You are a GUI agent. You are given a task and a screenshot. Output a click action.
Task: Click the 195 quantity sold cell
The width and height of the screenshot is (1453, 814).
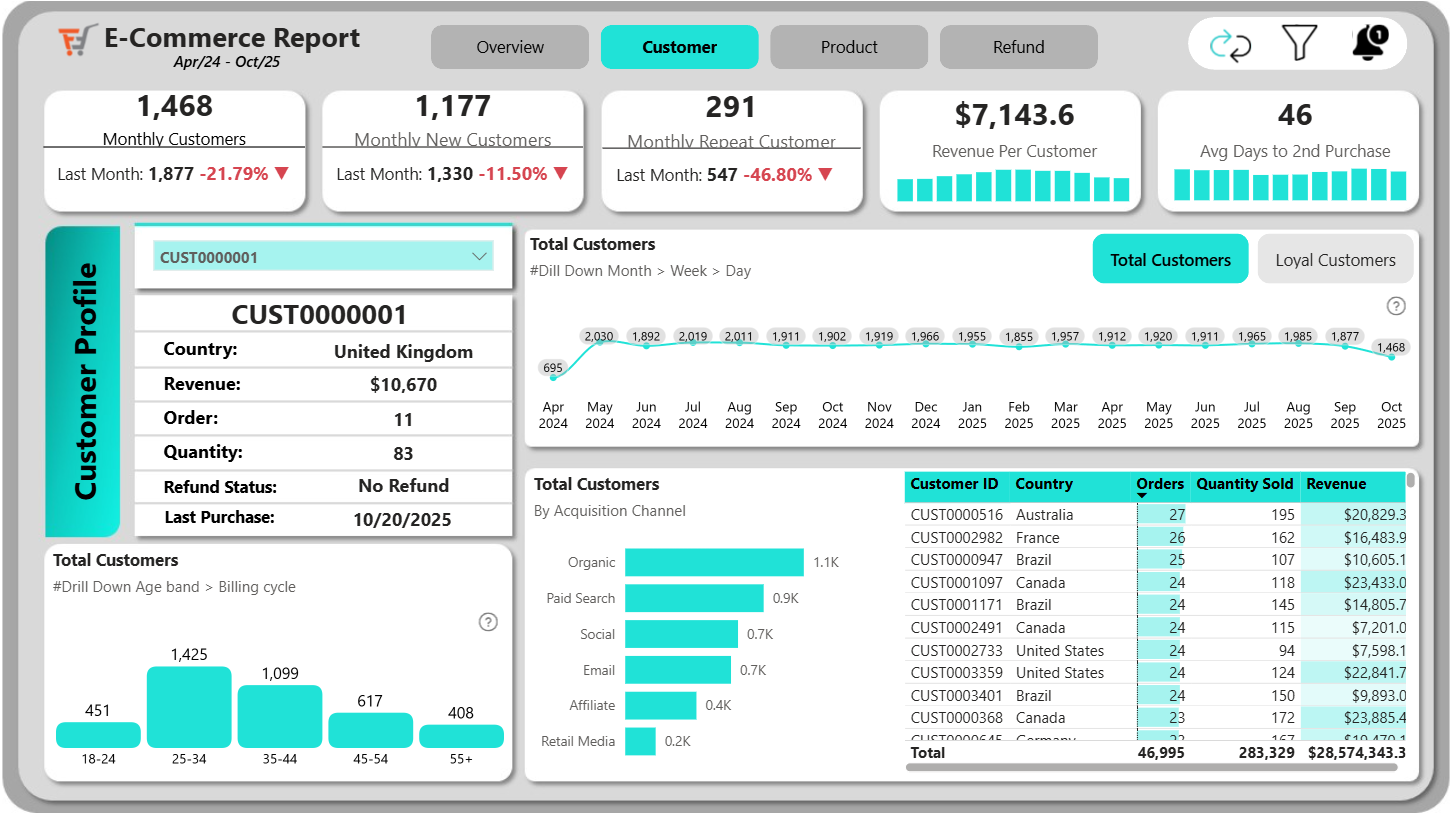(1282, 515)
